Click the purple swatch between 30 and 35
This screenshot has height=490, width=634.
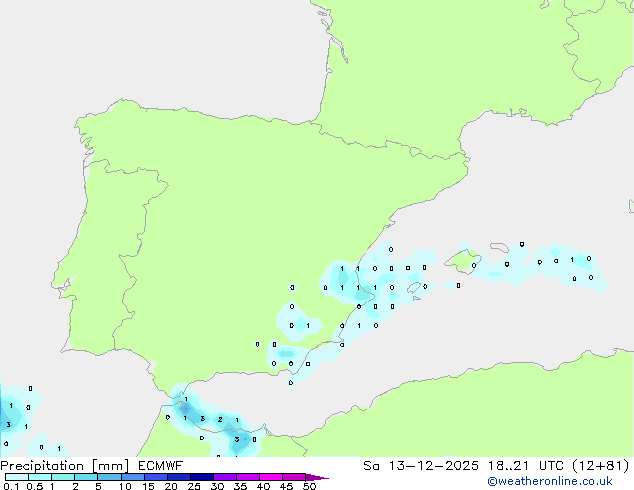(225, 477)
